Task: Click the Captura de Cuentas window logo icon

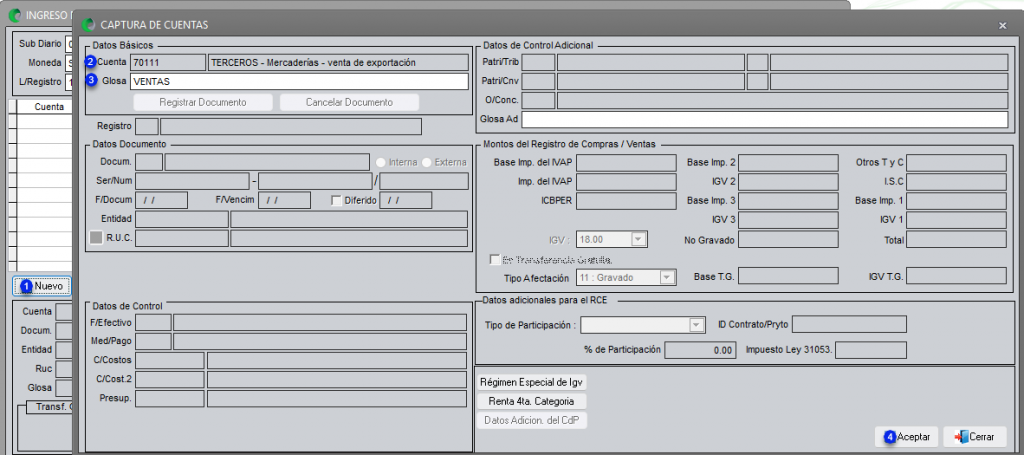Action: [88, 25]
